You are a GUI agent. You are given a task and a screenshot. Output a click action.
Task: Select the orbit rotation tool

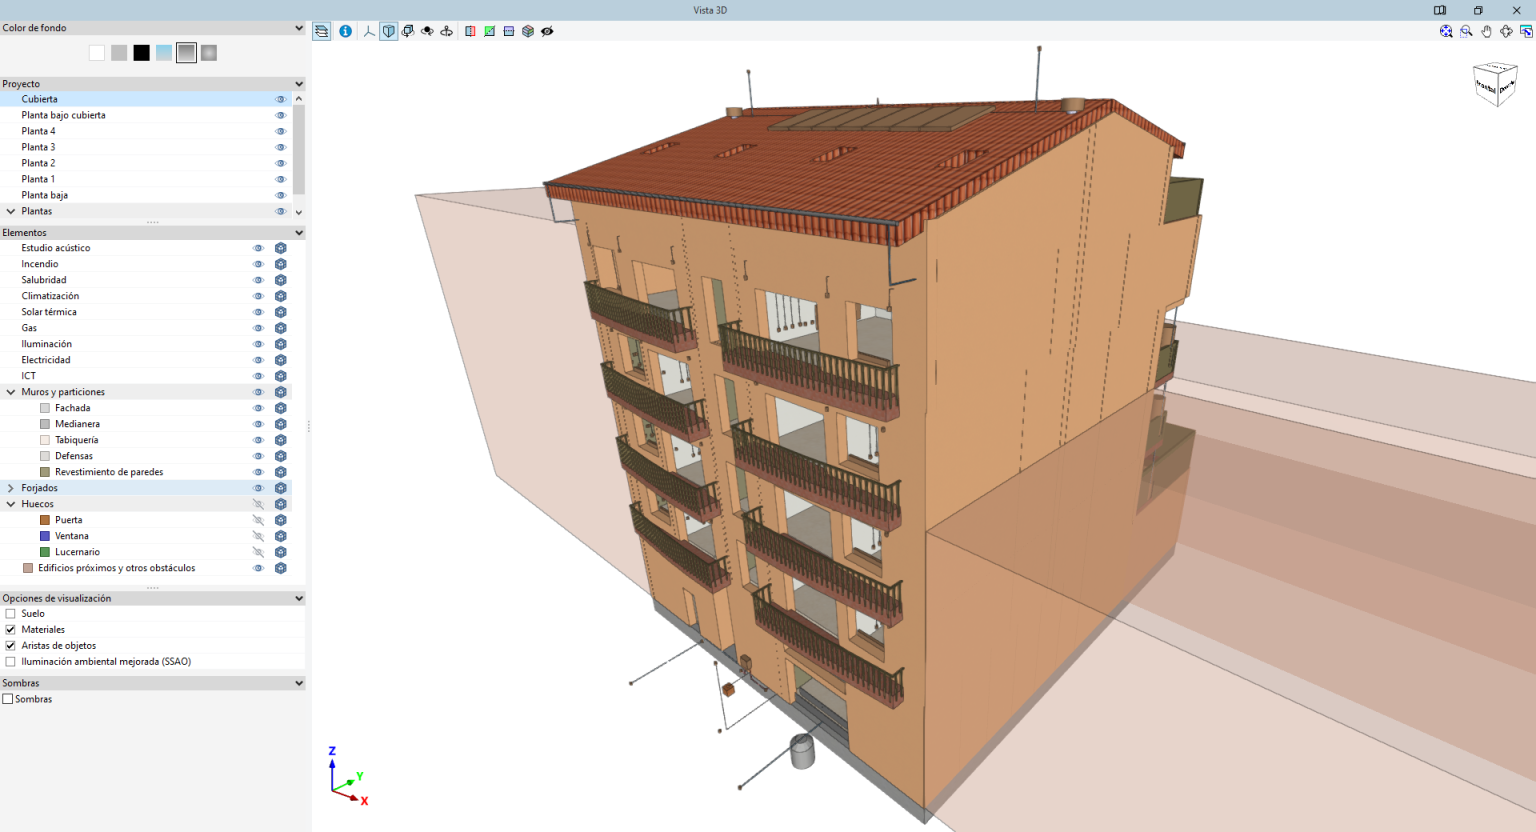[427, 31]
